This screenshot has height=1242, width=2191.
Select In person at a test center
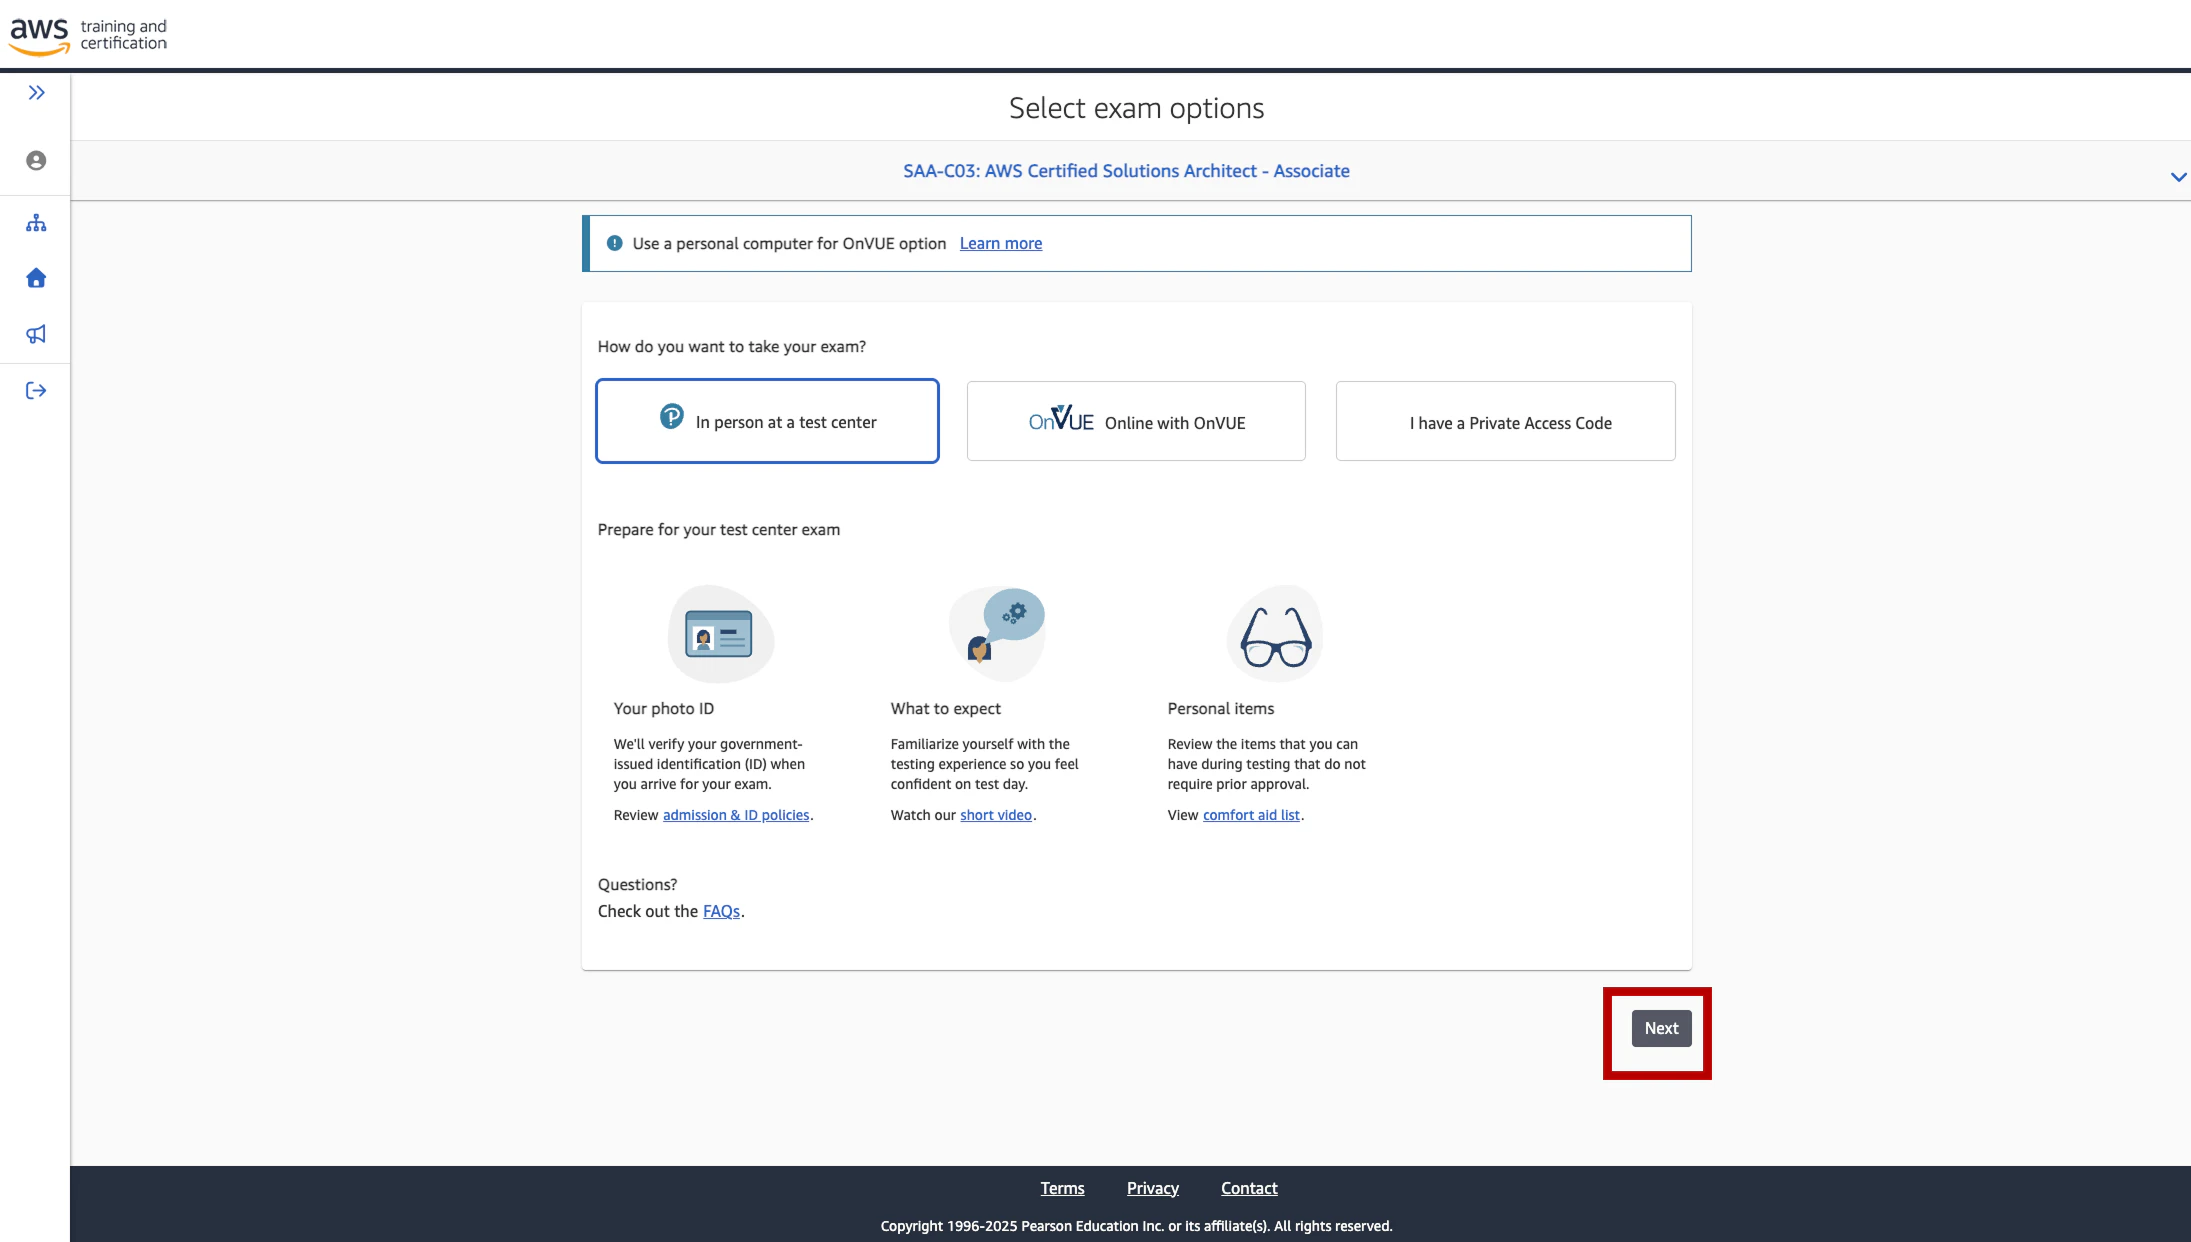coord(767,421)
